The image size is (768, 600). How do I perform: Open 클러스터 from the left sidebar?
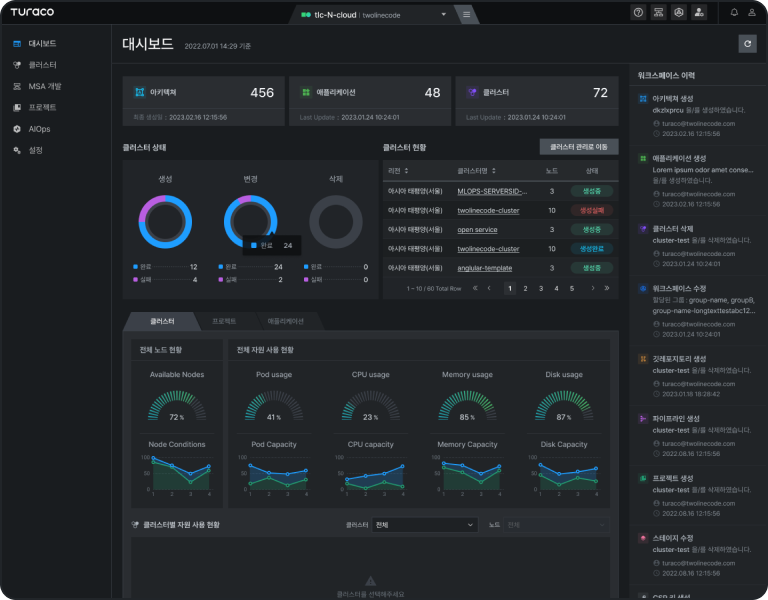pyautogui.click(x=41, y=65)
